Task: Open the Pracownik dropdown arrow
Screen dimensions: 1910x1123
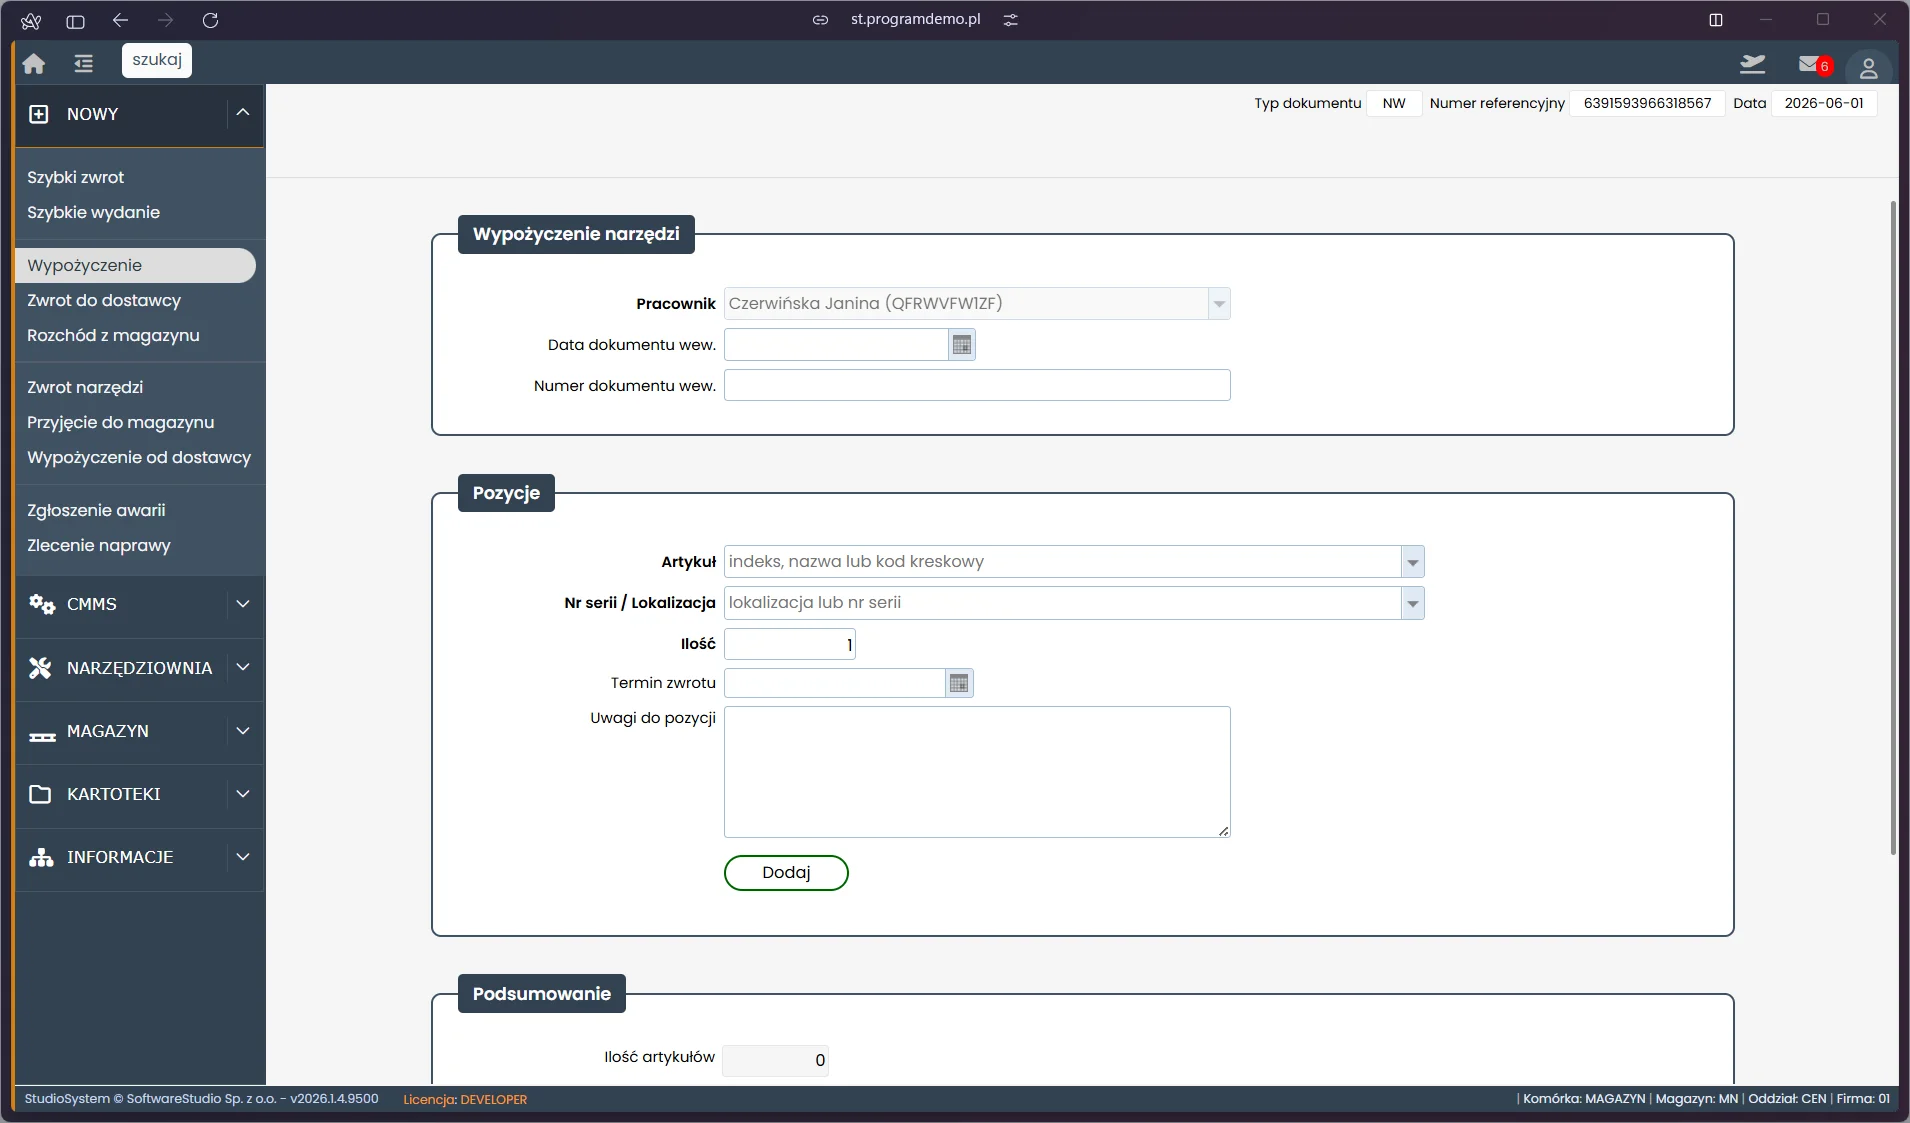Action: click(x=1219, y=304)
